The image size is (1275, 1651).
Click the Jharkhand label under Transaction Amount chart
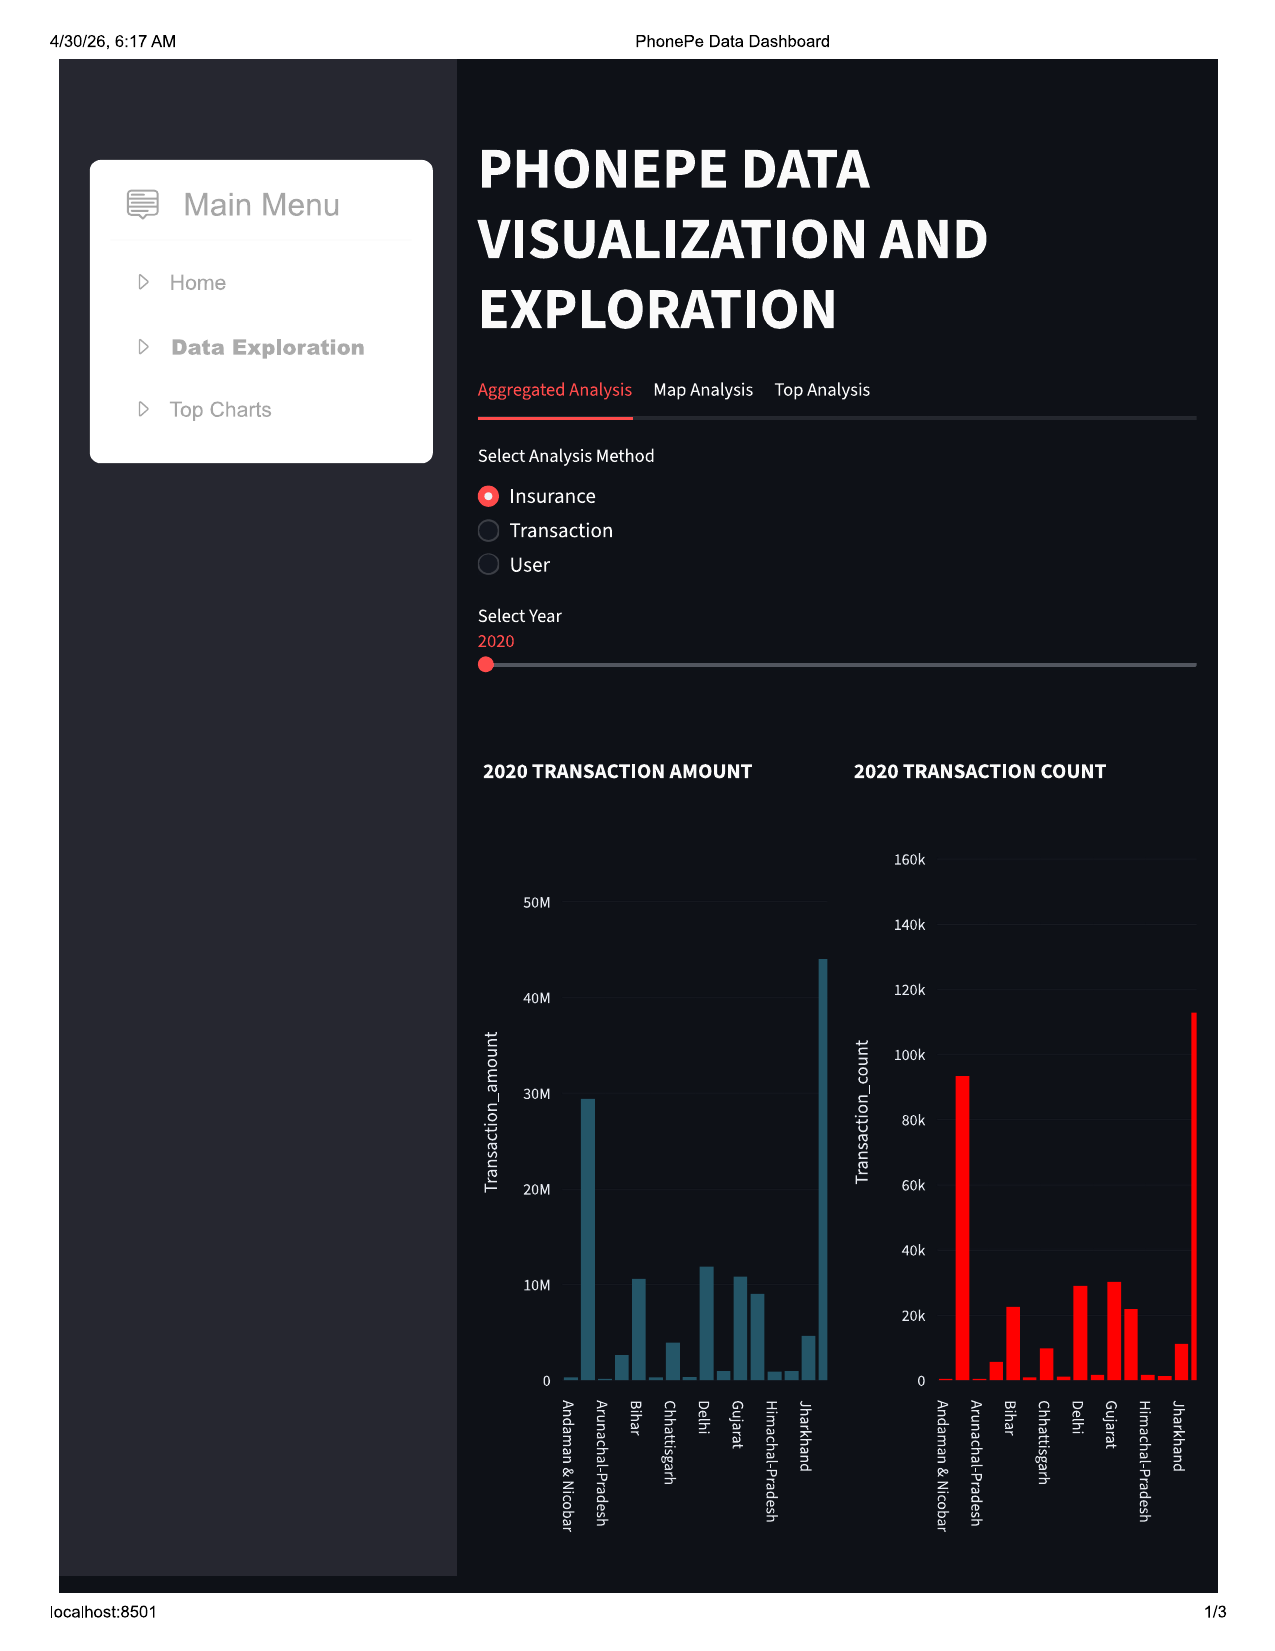pyautogui.click(x=805, y=1436)
